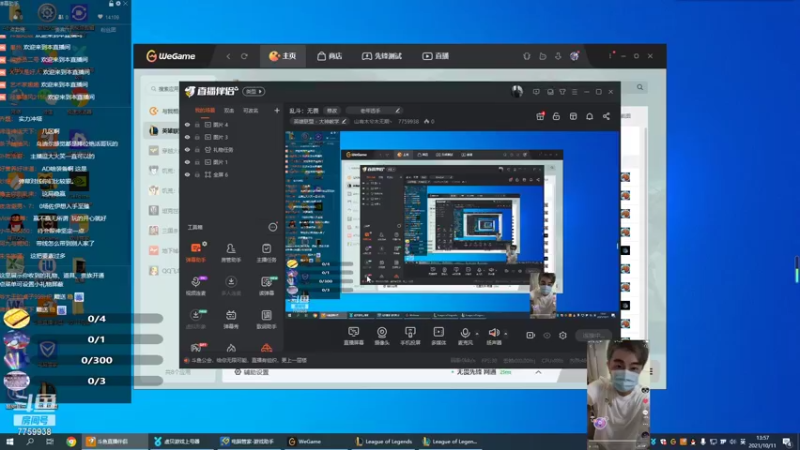The image size is (800, 450).
Task: Expand the pill dropdown beside 直播伴侣 logo
Action: pyautogui.click(x=254, y=91)
